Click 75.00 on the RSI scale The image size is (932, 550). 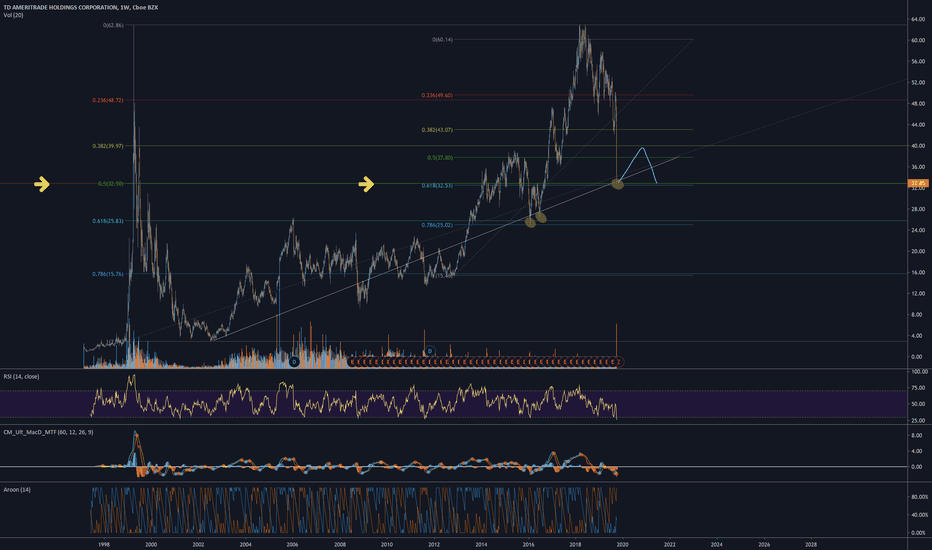[918, 388]
